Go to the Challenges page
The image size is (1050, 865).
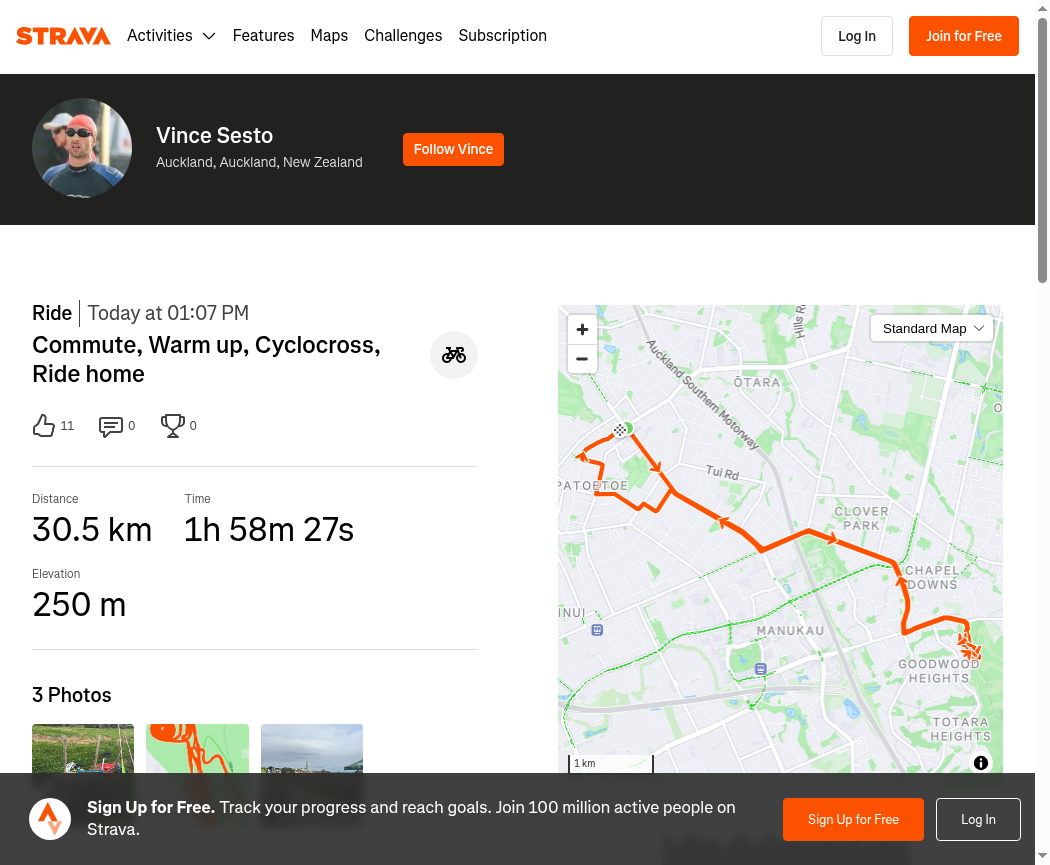pos(403,36)
